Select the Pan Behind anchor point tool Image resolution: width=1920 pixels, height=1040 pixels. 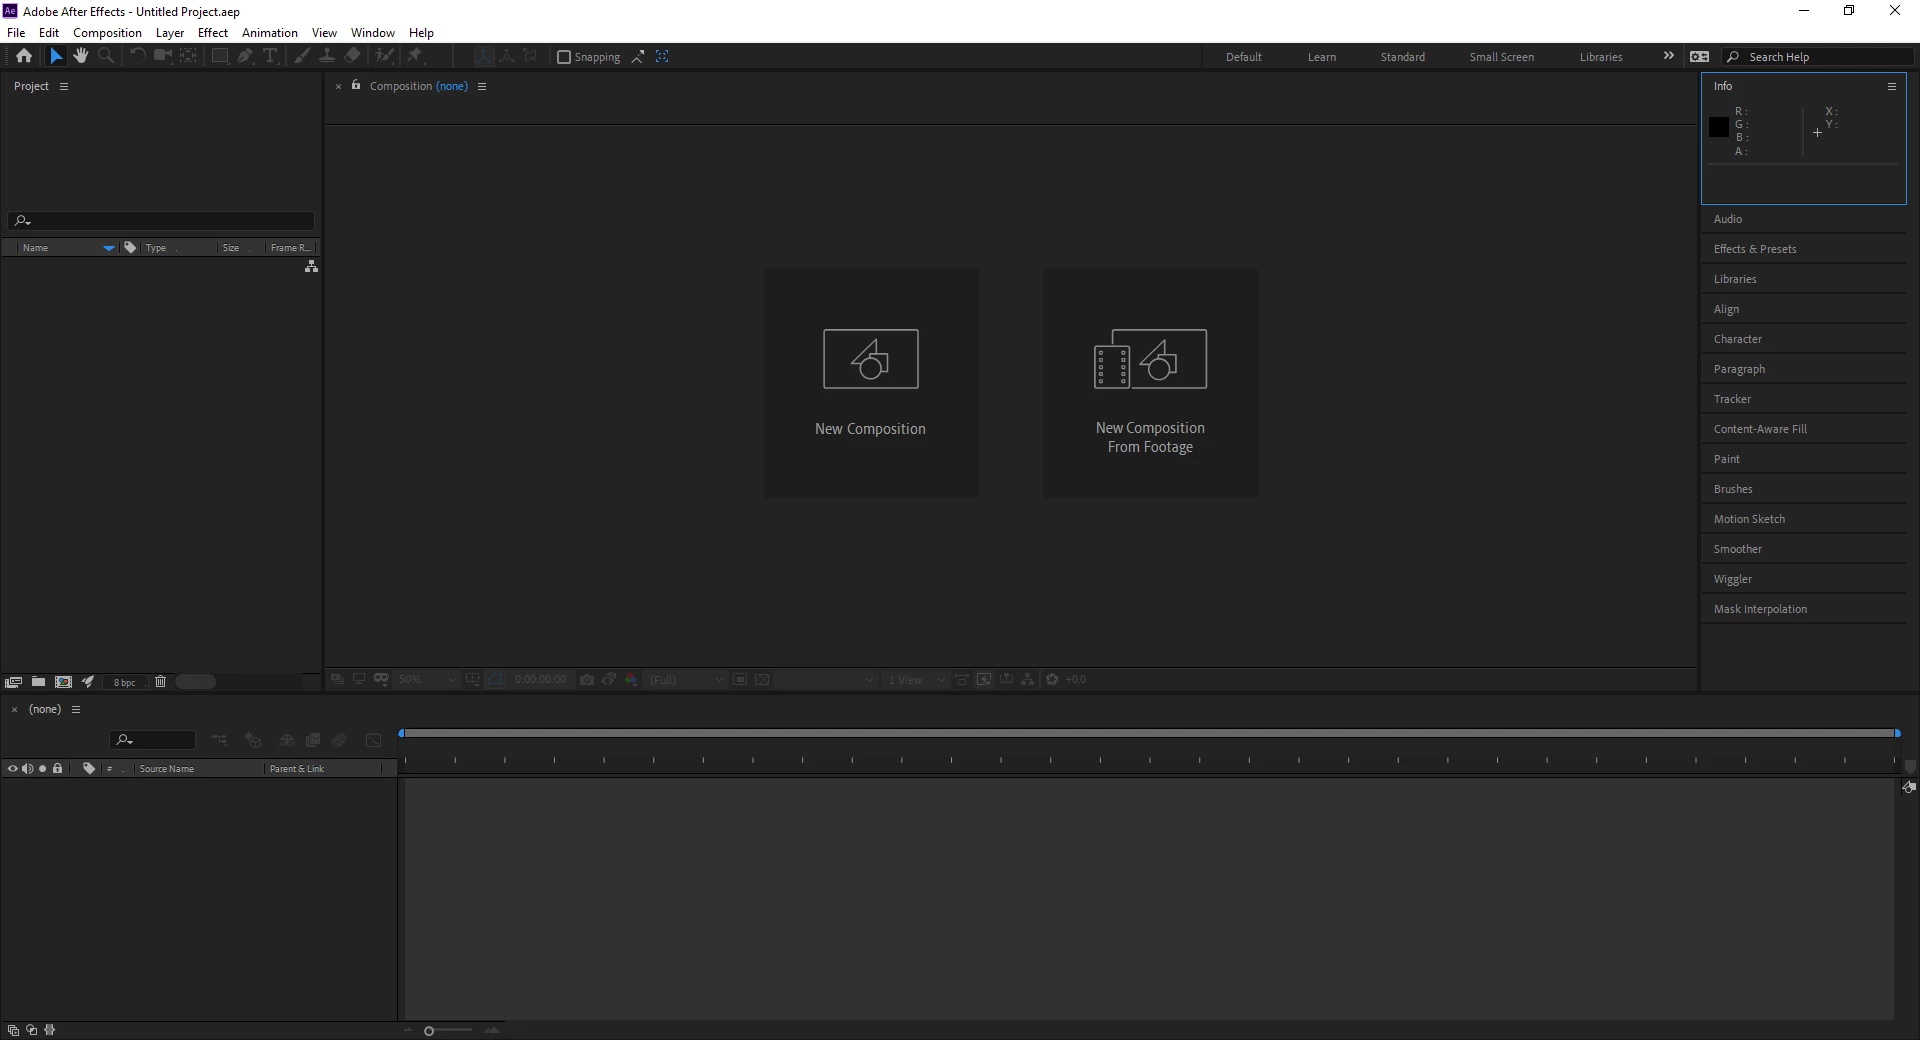188,56
